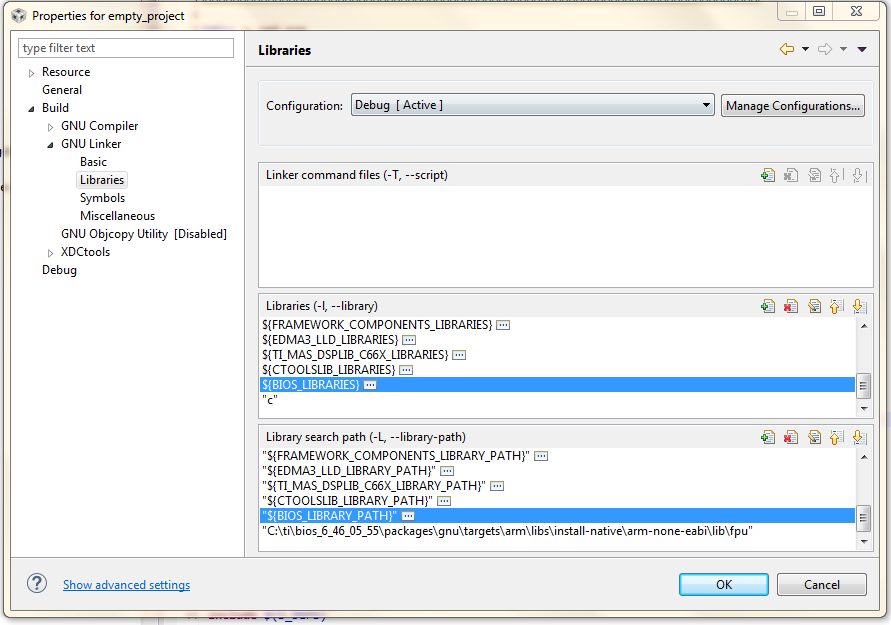Click scrollbar thumb in Libraries list
This screenshot has width=891, height=625.
click(864, 386)
